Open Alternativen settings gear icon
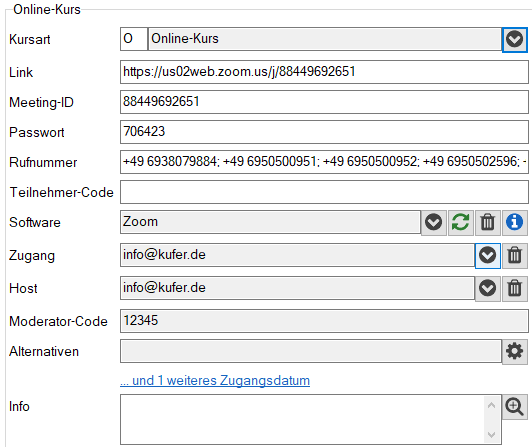532x447 pixels. click(x=515, y=352)
